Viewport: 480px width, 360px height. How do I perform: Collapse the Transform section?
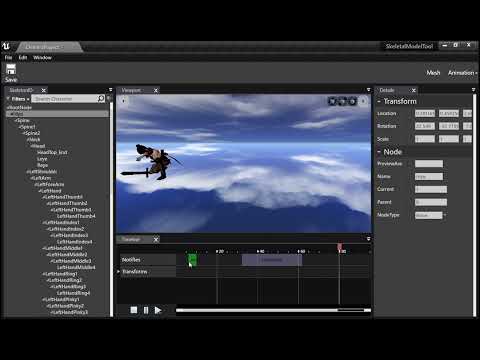[379, 101]
